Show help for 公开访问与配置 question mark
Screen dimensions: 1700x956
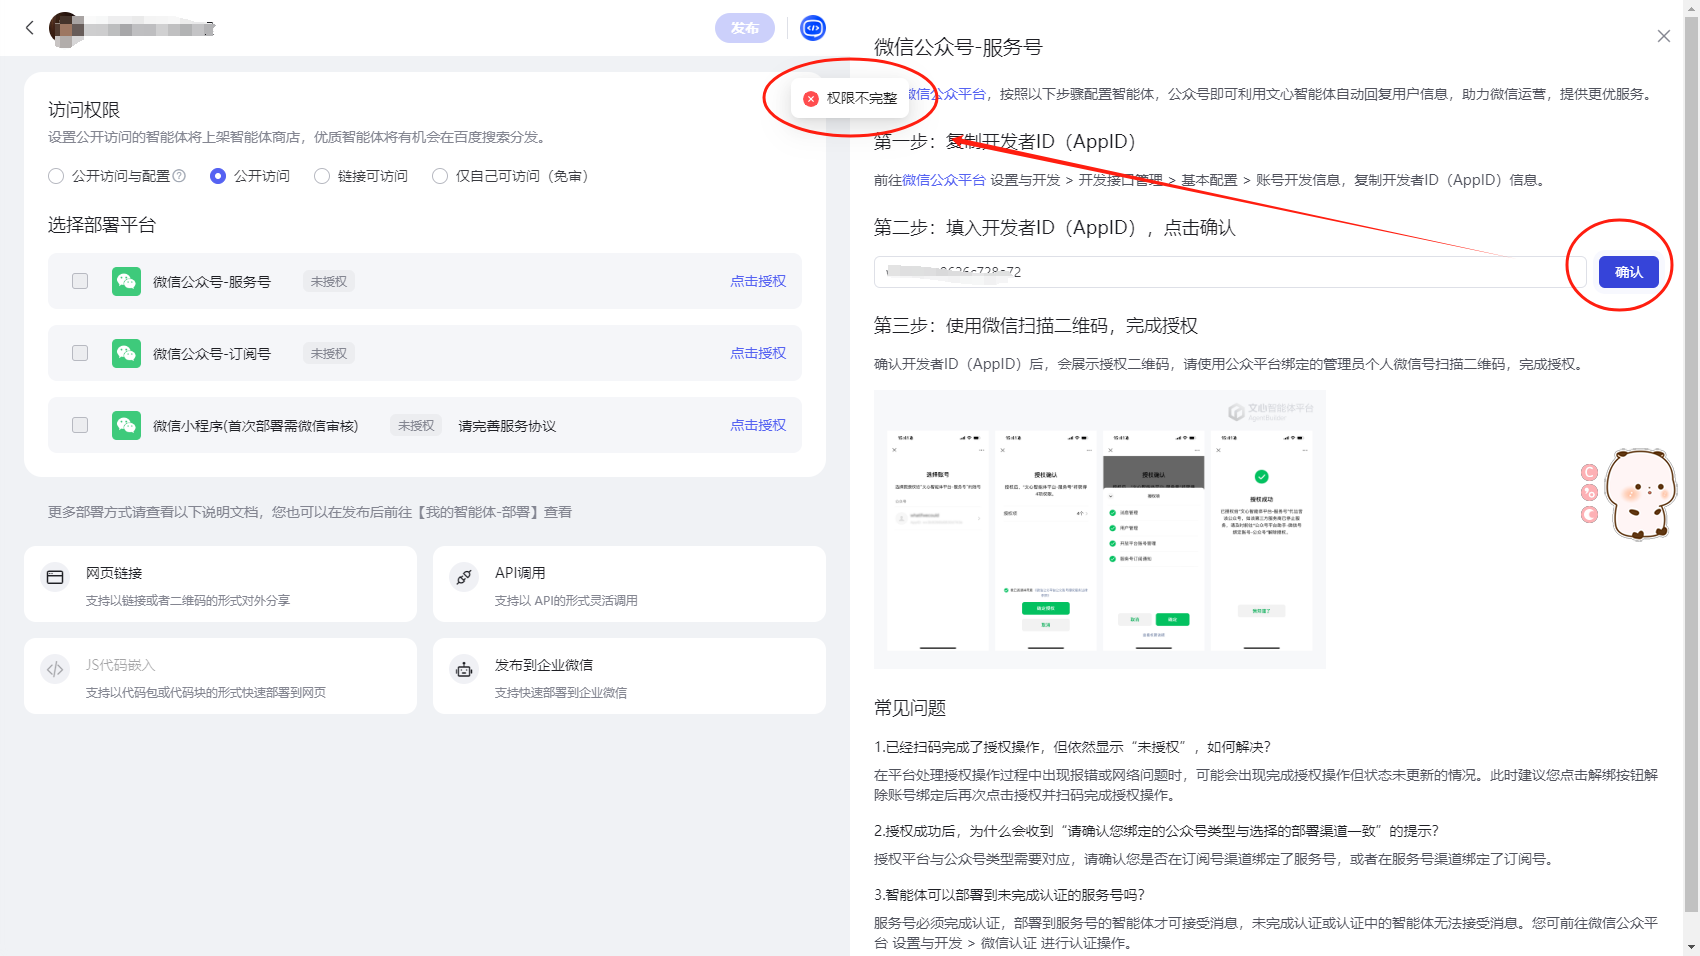tap(179, 176)
